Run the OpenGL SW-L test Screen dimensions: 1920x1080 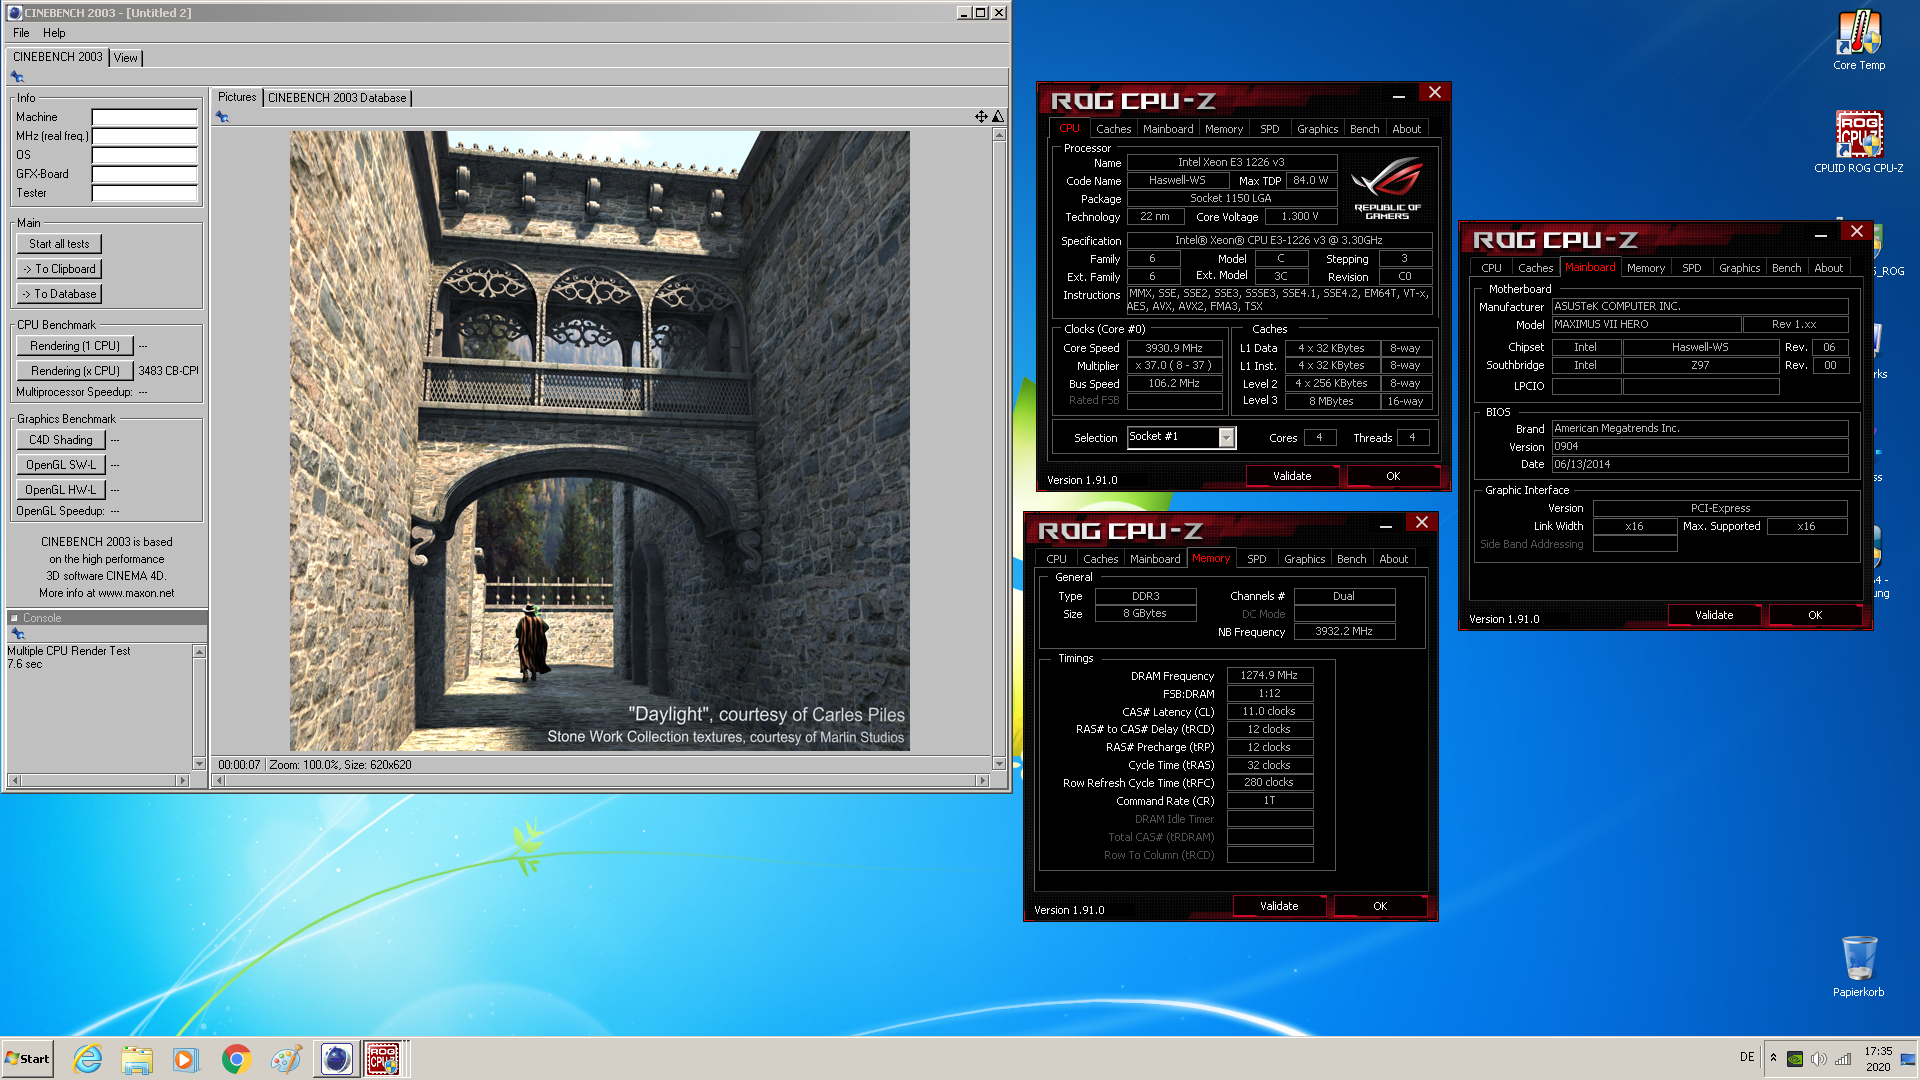pyautogui.click(x=61, y=465)
